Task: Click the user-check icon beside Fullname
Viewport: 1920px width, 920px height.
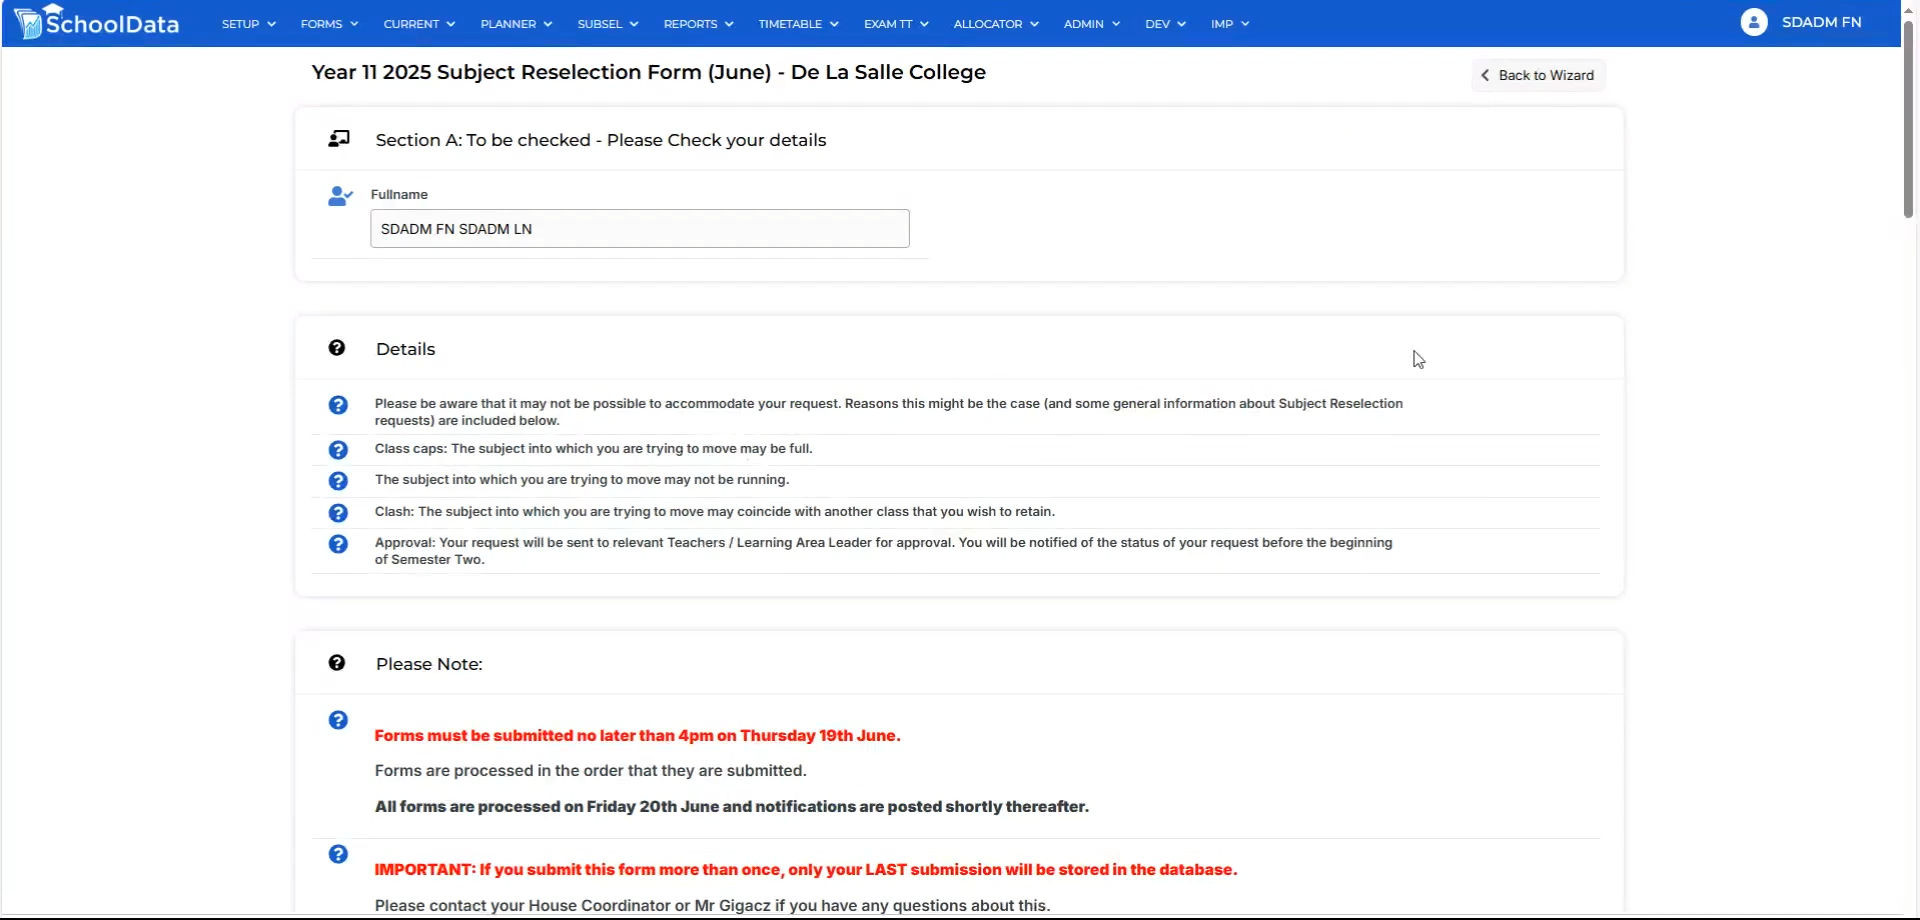Action: coord(340,196)
